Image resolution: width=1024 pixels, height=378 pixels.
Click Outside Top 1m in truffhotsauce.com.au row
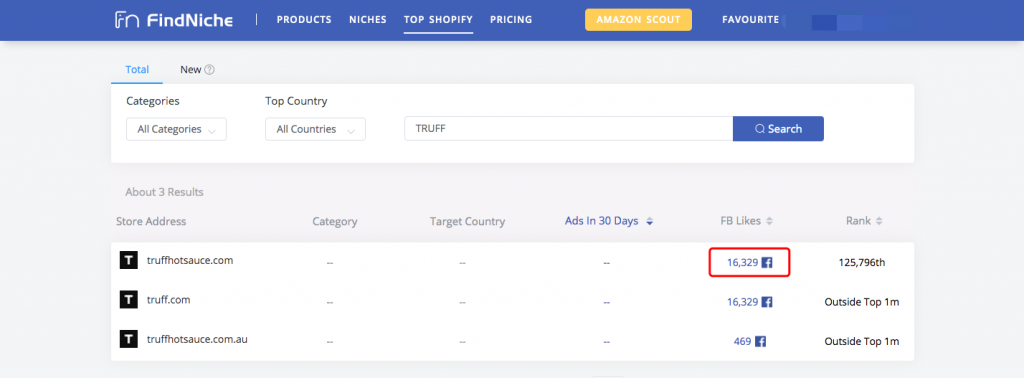point(862,341)
